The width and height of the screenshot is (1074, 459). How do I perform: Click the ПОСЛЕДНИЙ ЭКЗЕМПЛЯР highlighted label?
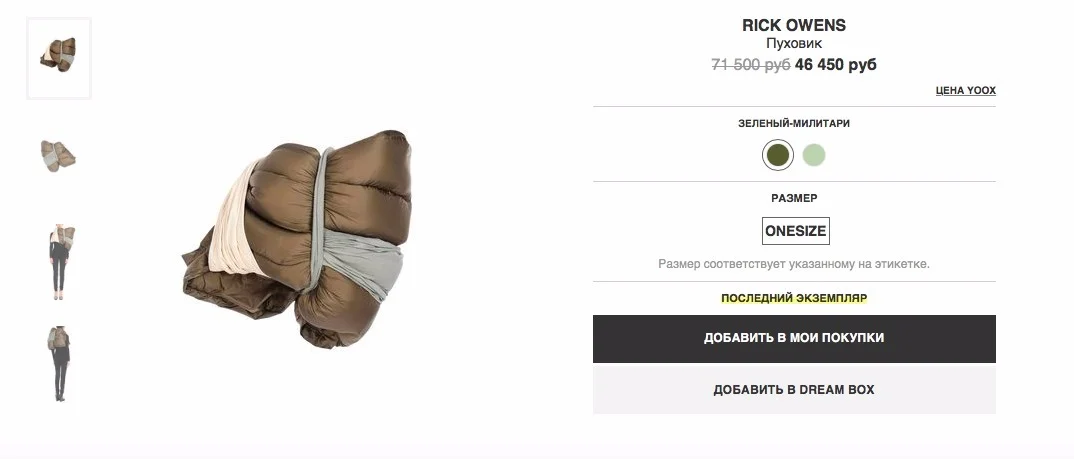tap(794, 299)
